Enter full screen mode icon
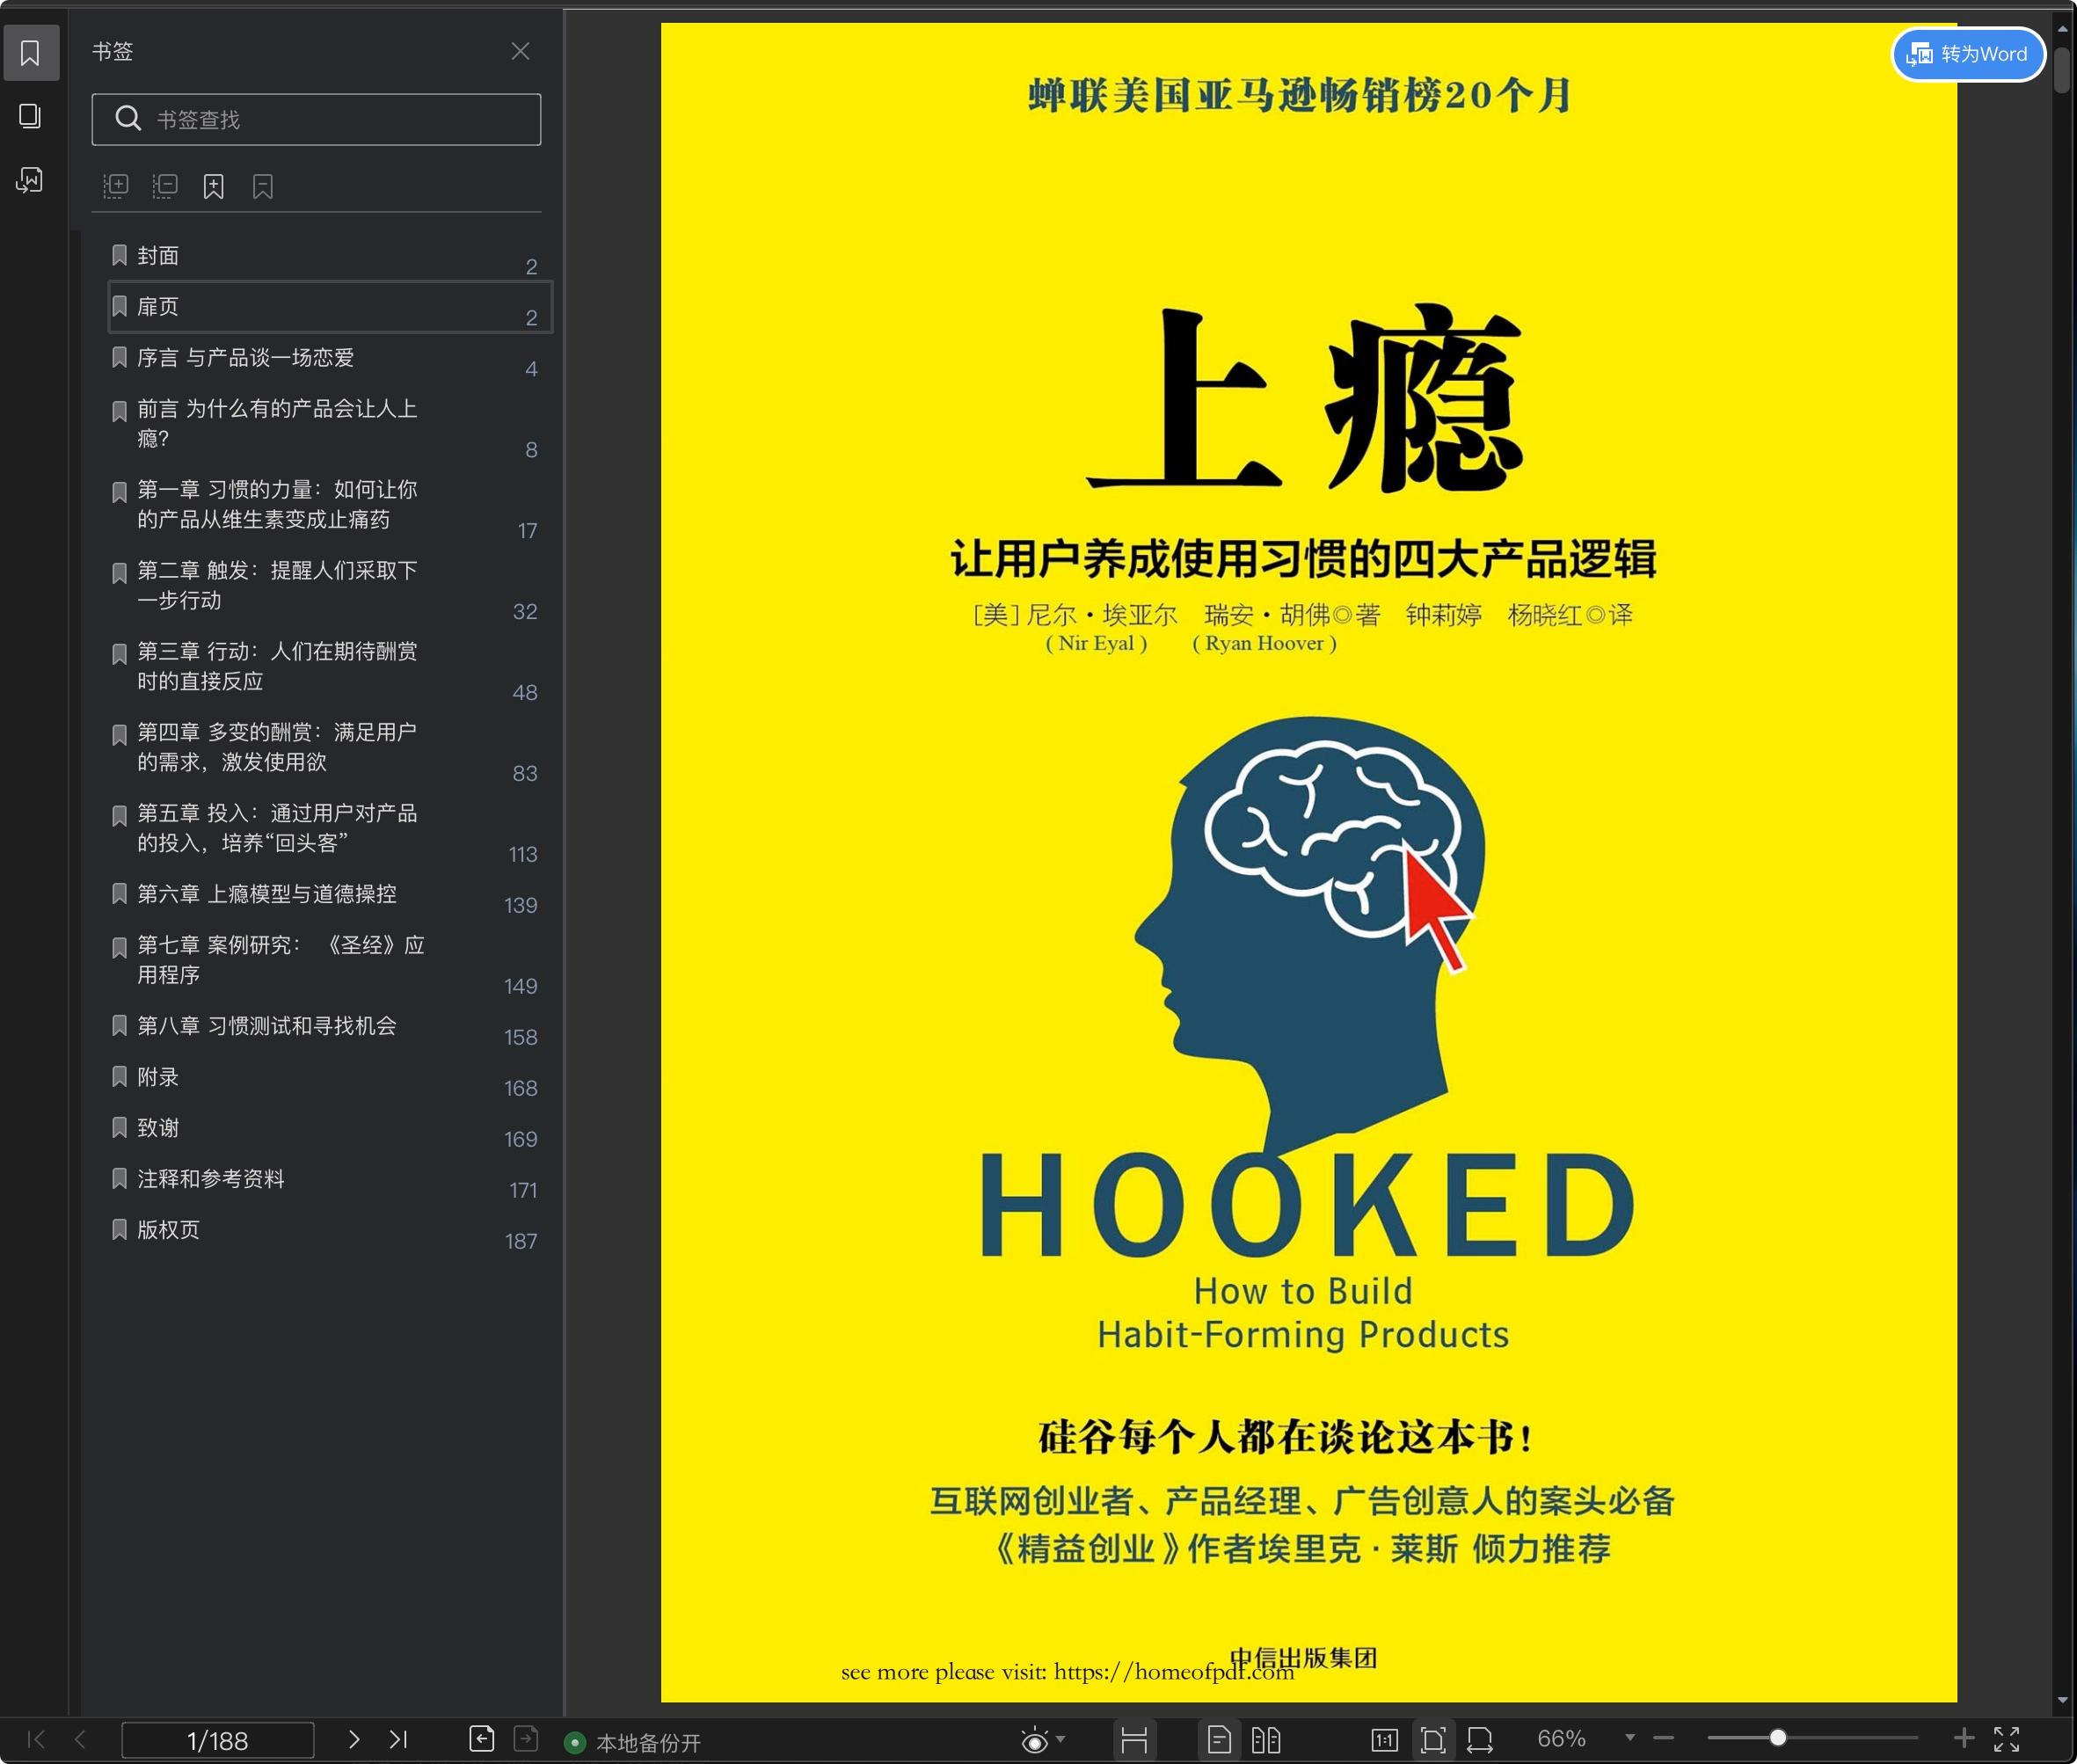This screenshot has height=1764, width=2077. coord(2007,1739)
